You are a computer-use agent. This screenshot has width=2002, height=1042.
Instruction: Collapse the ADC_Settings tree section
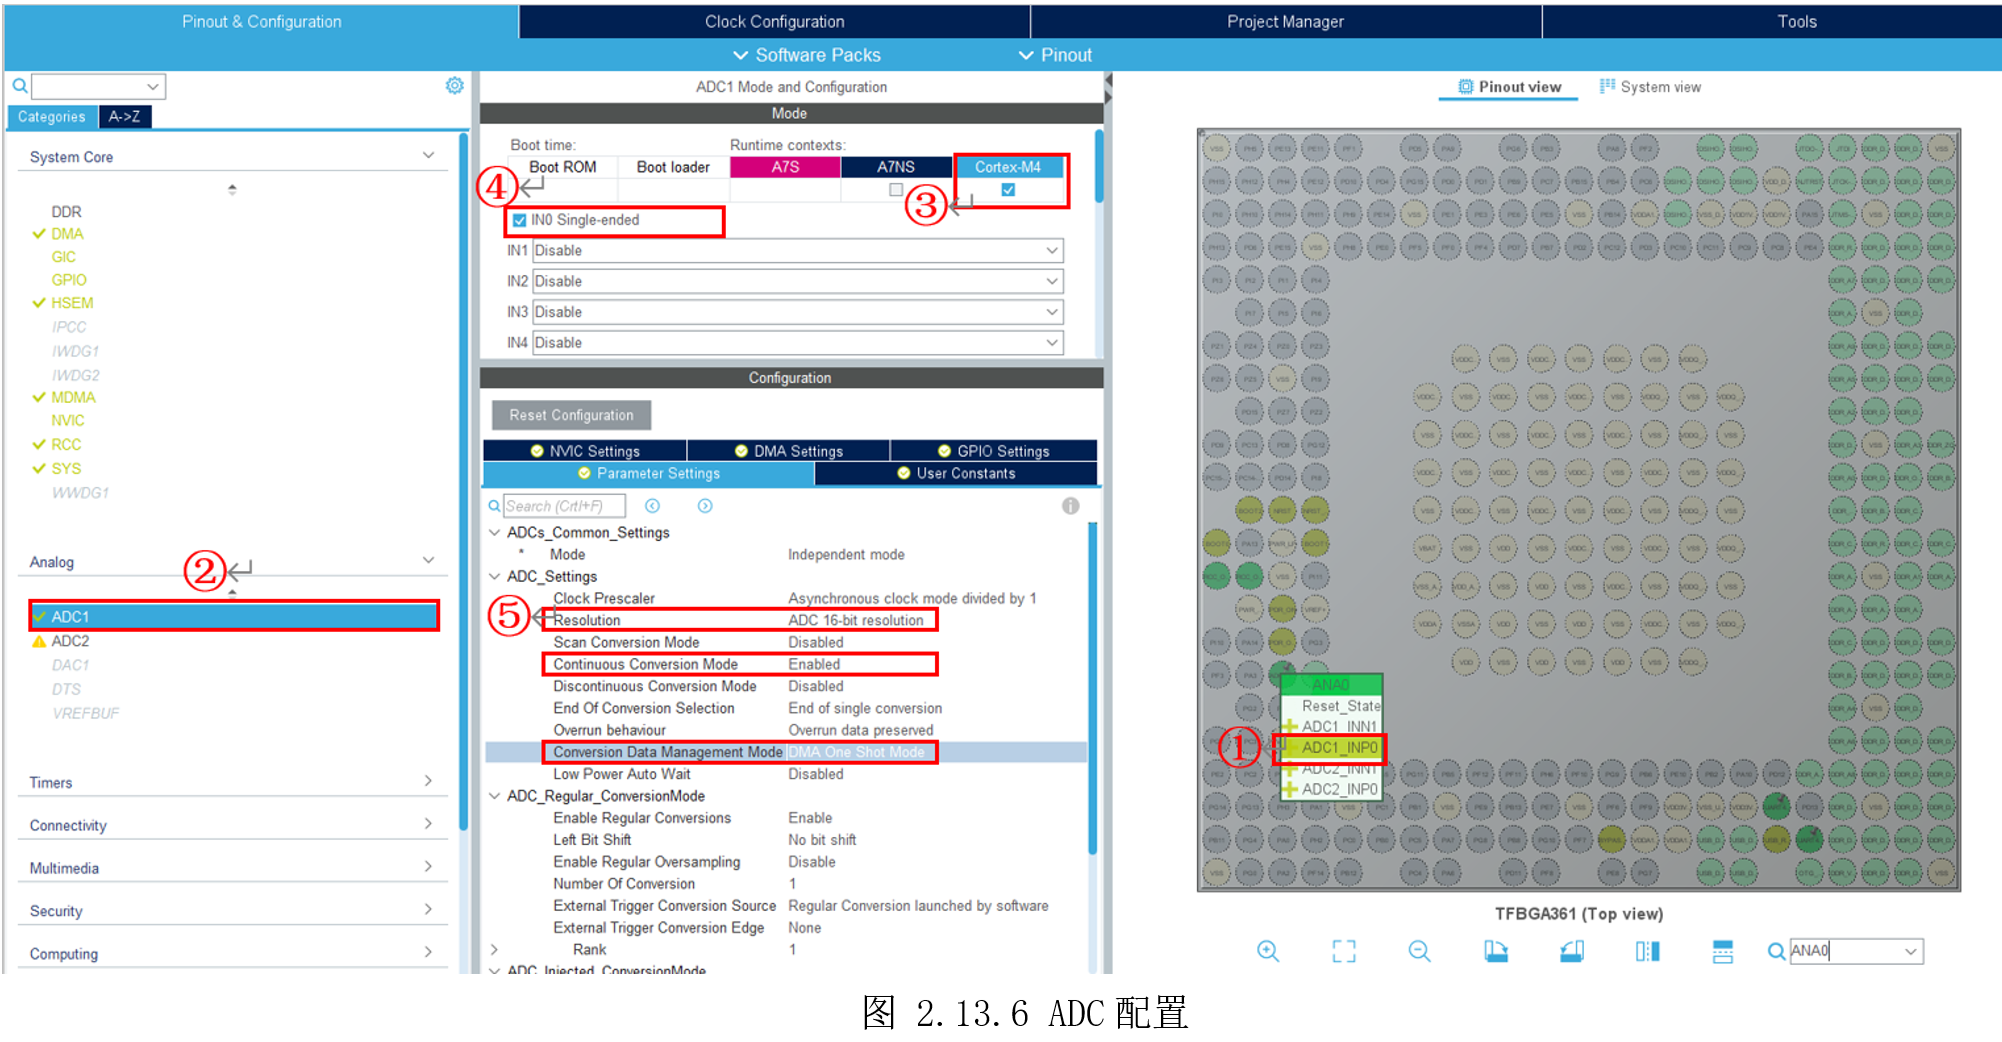pyautogui.click(x=494, y=576)
